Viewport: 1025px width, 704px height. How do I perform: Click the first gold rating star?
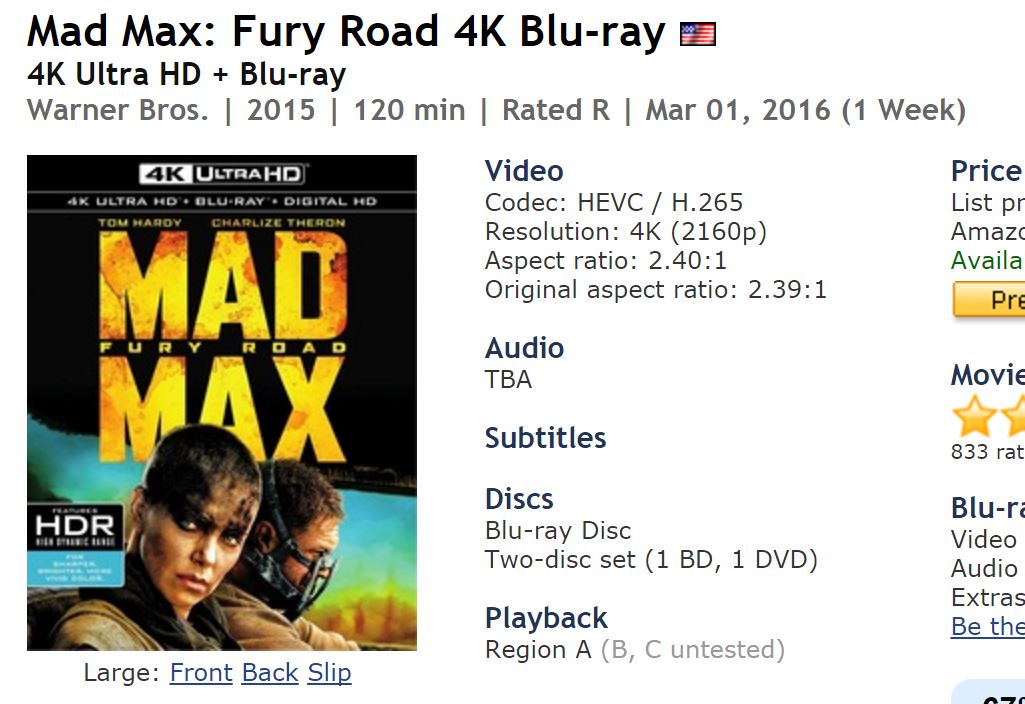click(x=972, y=415)
